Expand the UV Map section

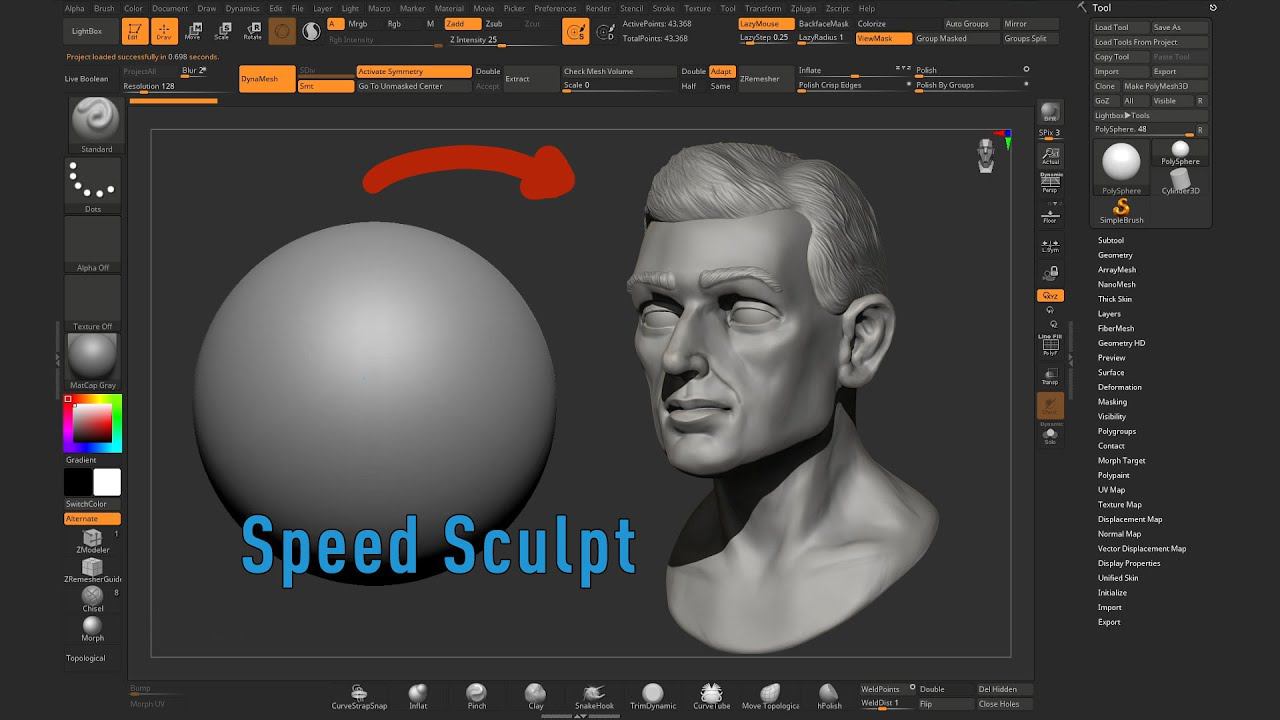(1111, 490)
